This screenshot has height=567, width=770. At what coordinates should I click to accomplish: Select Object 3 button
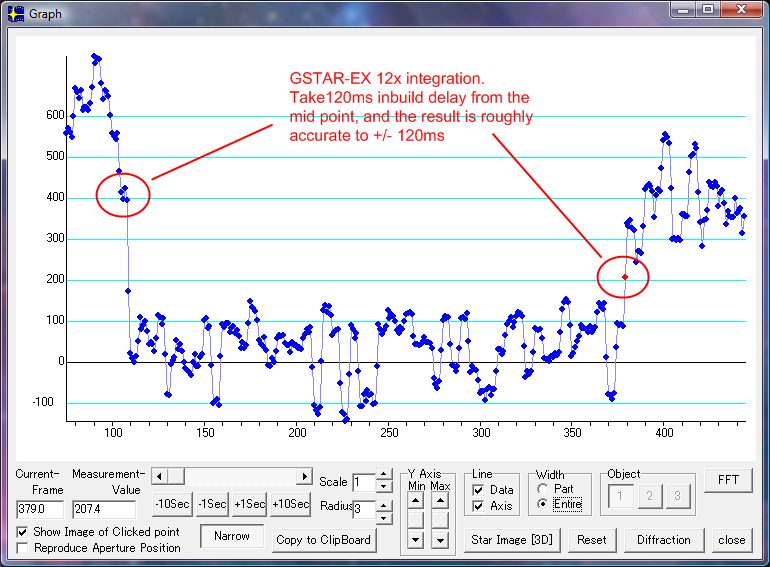click(x=677, y=496)
